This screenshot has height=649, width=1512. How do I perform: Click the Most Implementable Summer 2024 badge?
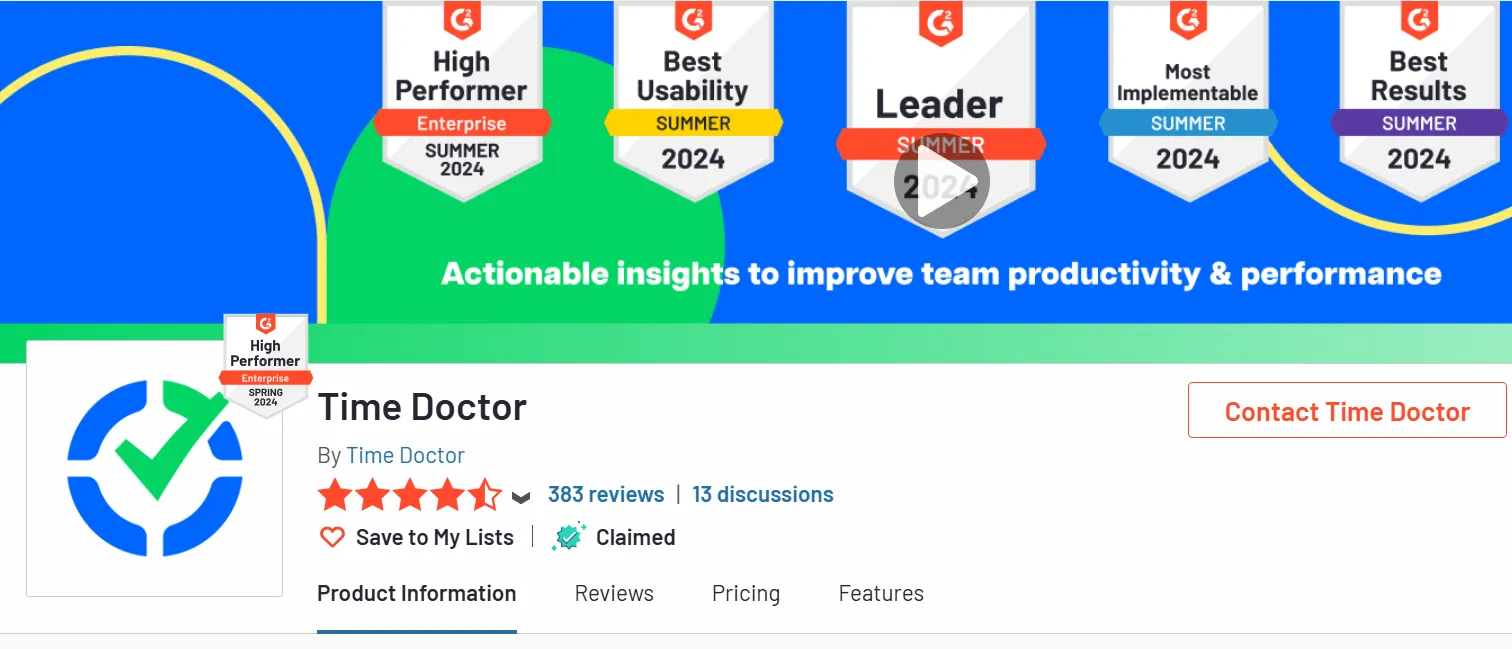pyautogui.click(x=1187, y=100)
